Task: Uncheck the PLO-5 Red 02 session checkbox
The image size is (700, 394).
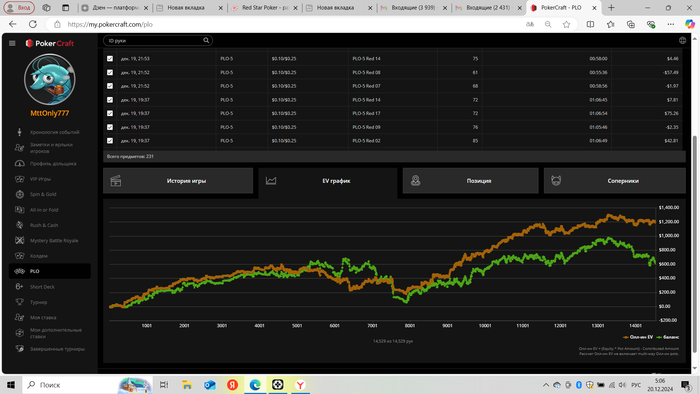Action: point(110,141)
